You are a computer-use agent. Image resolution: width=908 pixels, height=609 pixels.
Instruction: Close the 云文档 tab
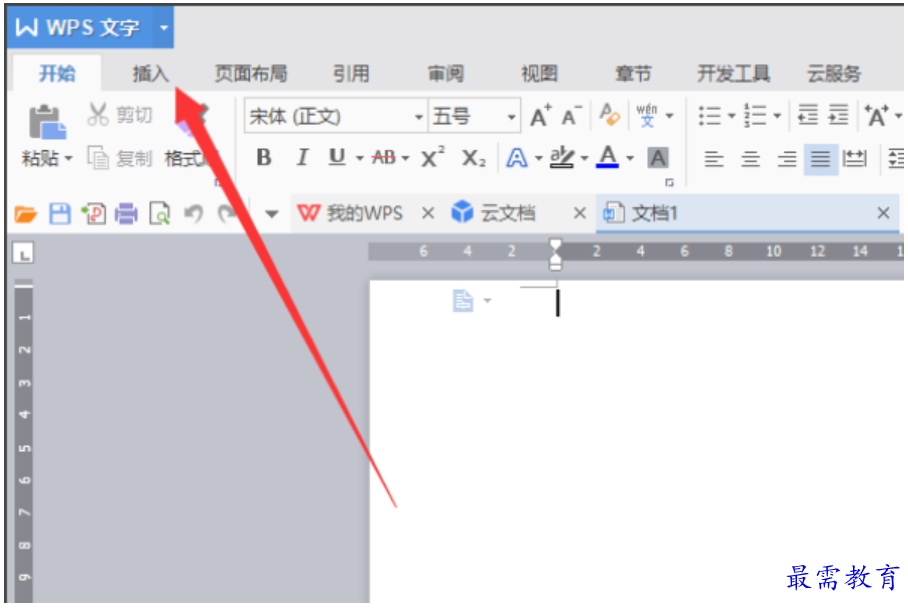(x=580, y=214)
